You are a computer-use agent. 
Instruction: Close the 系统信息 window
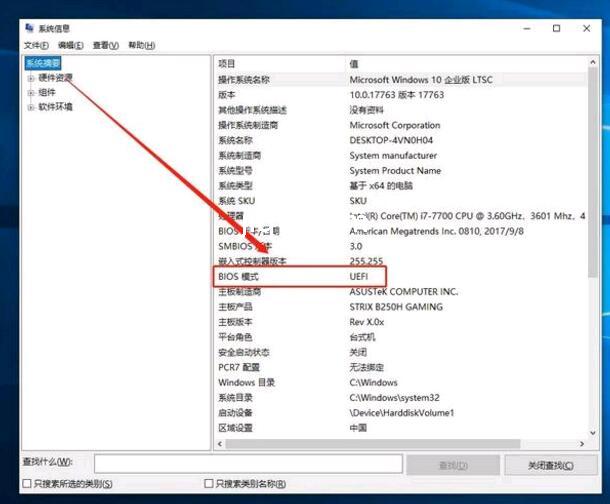coord(587,29)
